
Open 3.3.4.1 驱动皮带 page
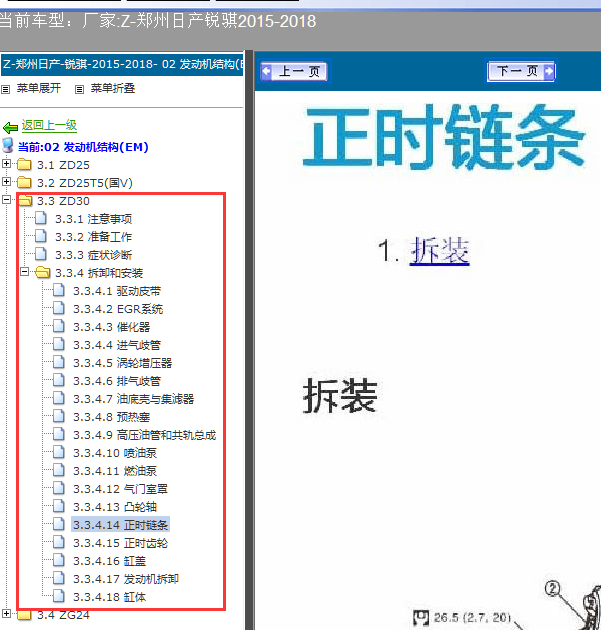pos(117,291)
